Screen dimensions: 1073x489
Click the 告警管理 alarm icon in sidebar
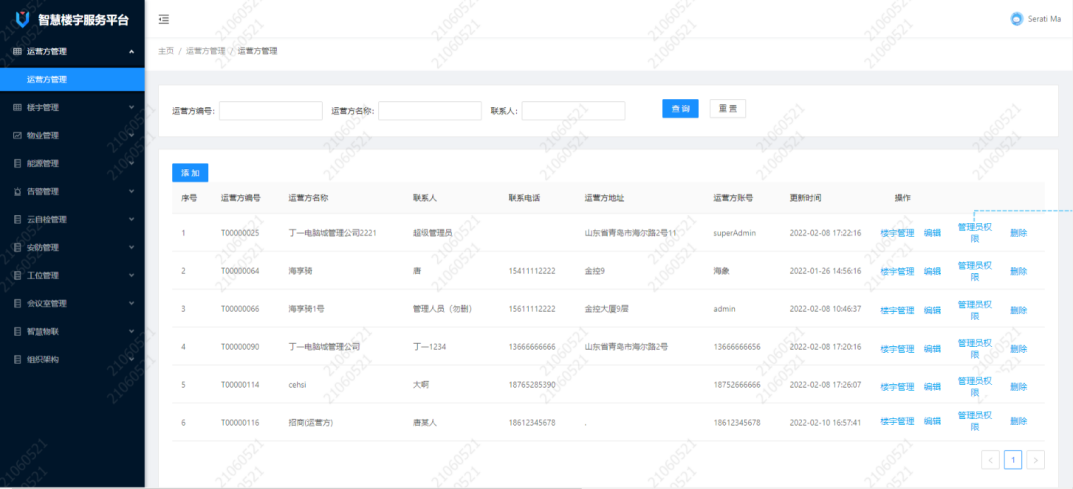point(17,191)
